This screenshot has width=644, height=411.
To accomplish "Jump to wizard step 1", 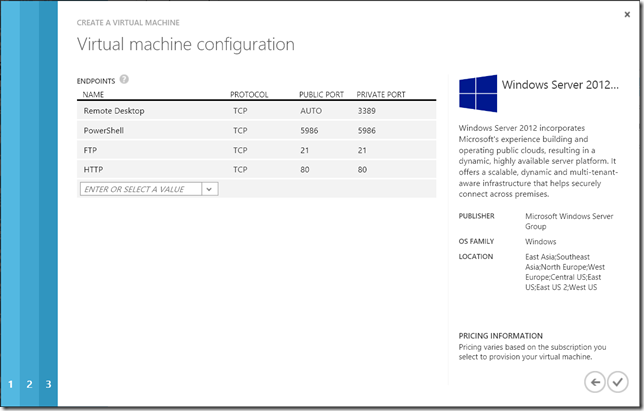I will coord(10,384).
